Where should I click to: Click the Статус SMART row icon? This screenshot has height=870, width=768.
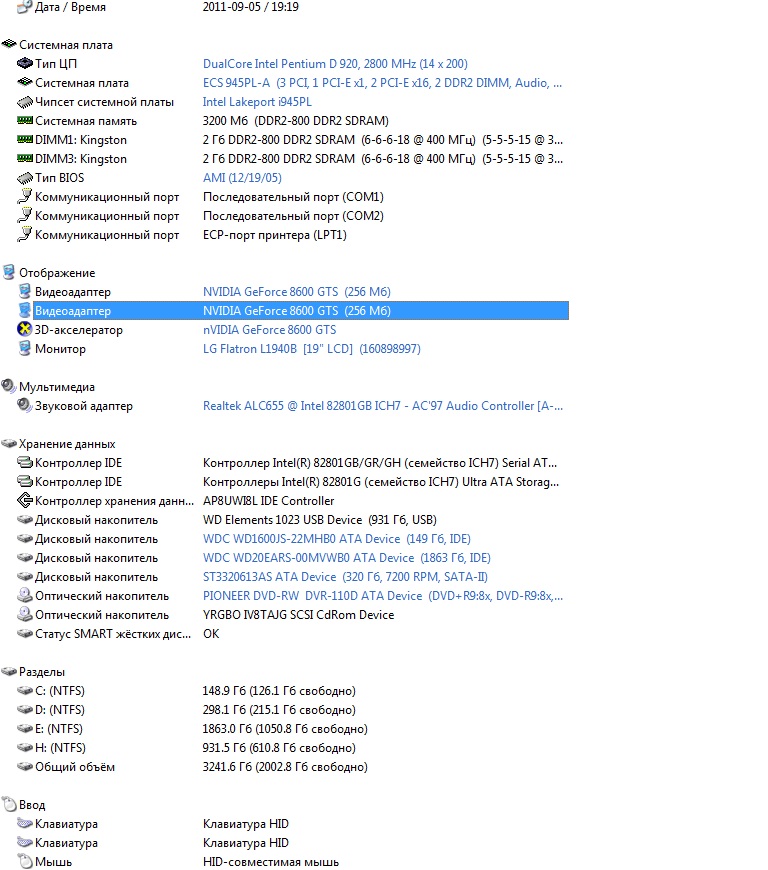24,633
